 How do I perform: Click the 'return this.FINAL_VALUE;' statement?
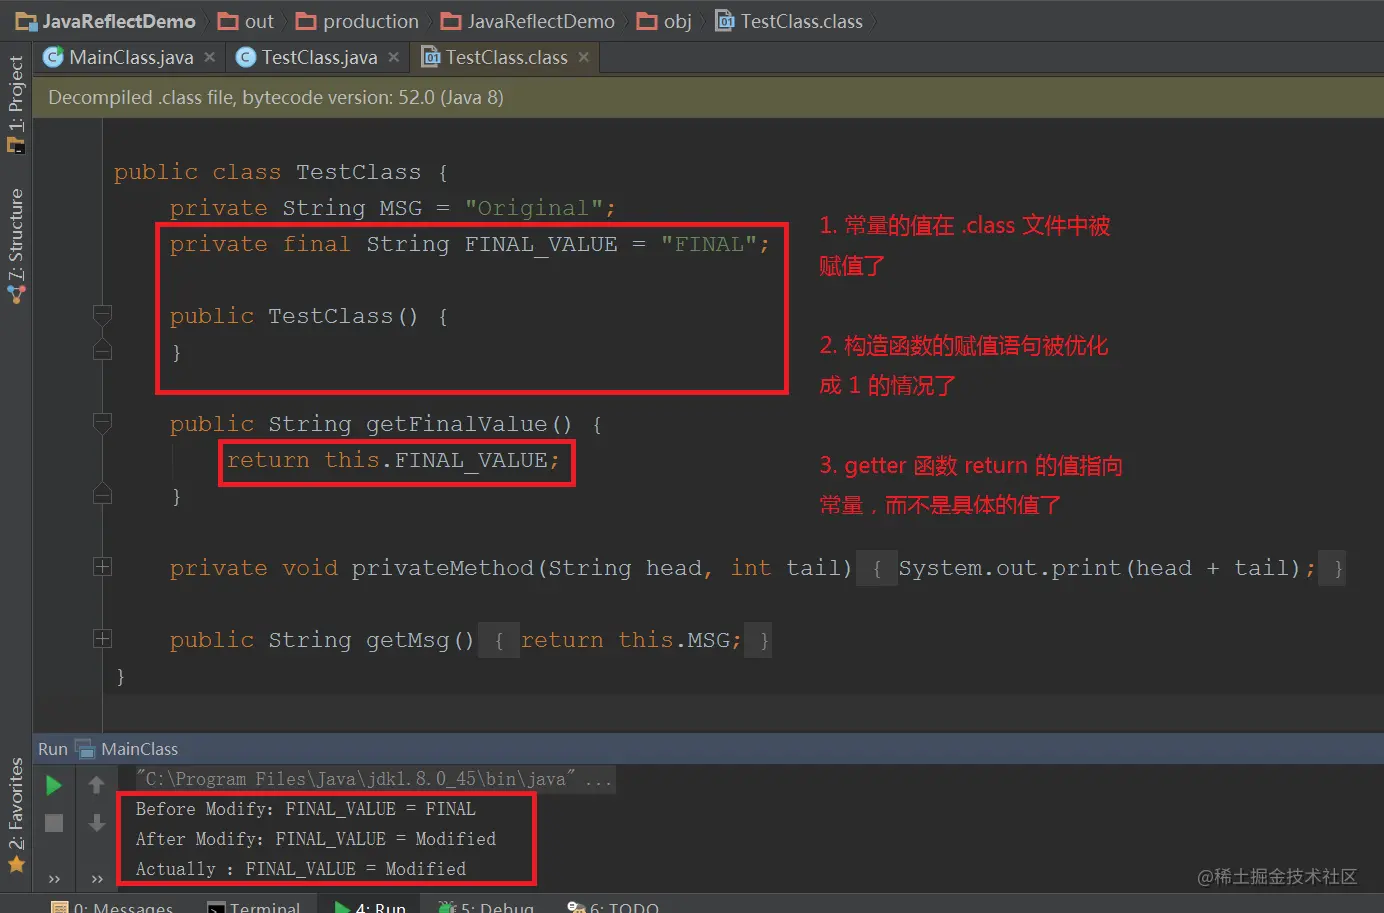click(393, 460)
